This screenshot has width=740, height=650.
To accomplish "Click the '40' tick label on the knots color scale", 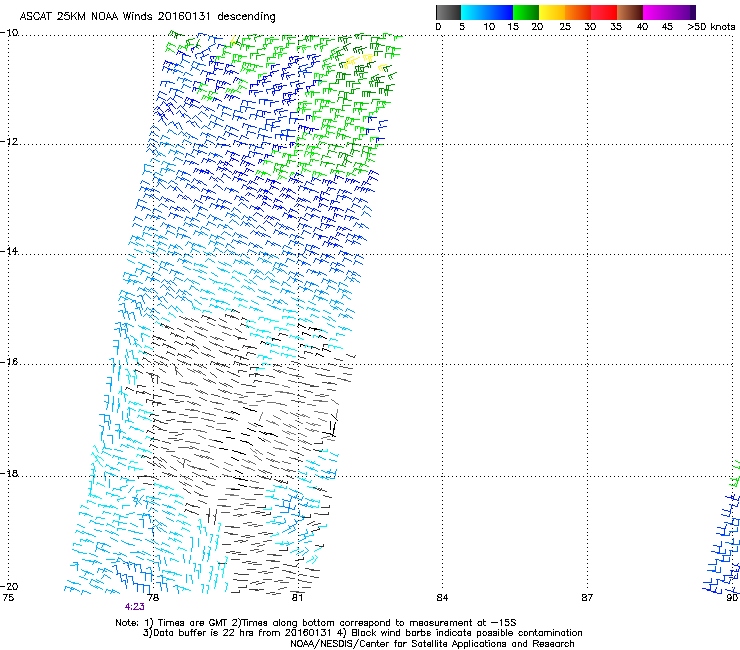I will (642, 27).
